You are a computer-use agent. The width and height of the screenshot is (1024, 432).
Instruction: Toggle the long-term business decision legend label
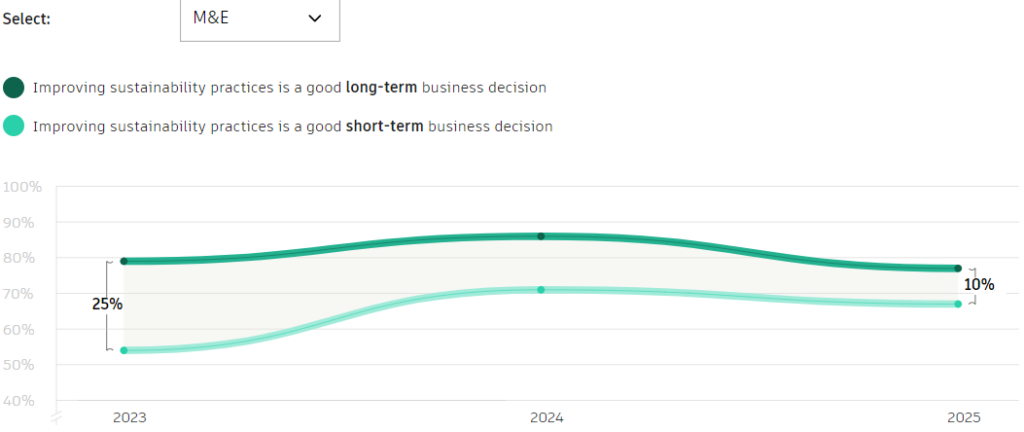(290, 87)
